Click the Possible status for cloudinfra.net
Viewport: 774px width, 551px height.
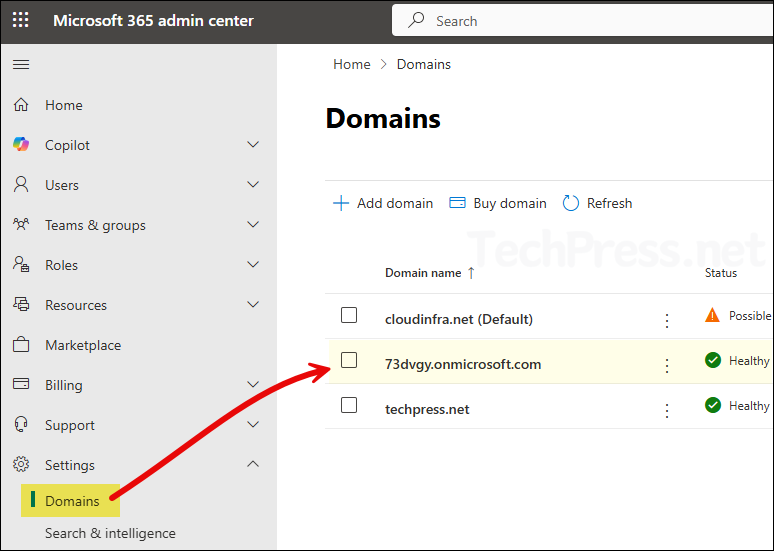tap(750, 316)
